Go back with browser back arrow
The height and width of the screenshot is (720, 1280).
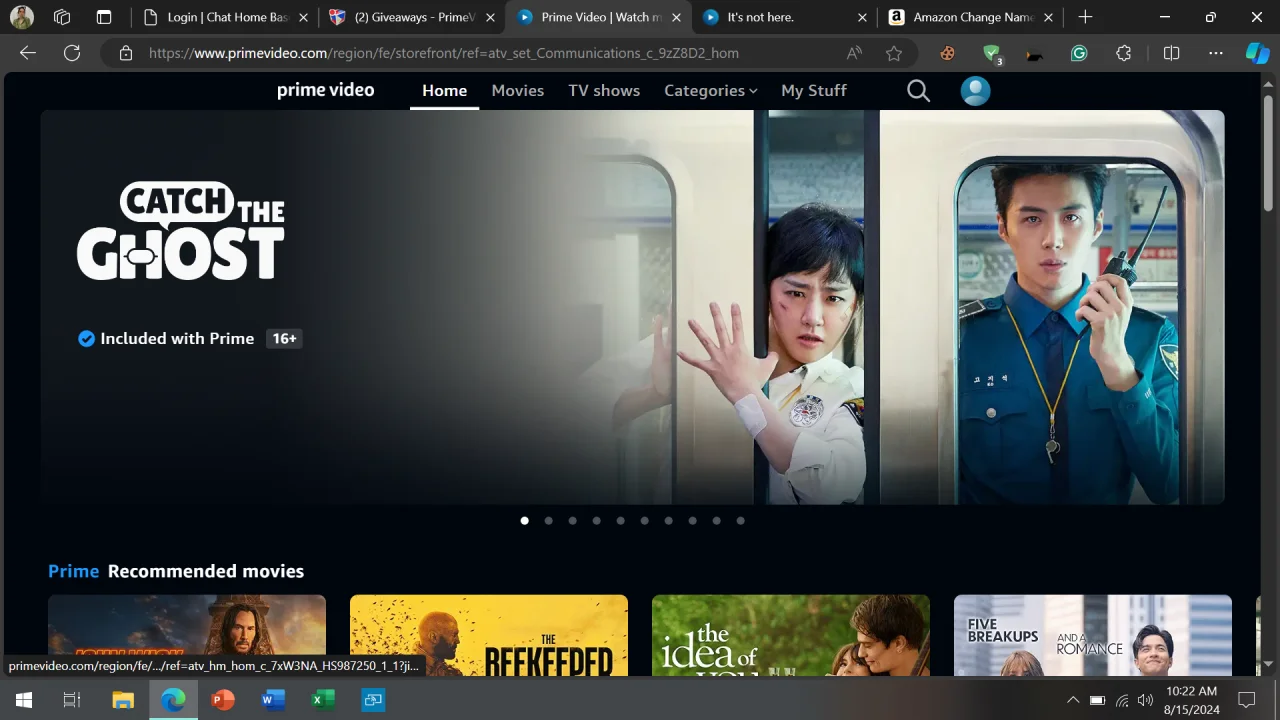(x=28, y=53)
